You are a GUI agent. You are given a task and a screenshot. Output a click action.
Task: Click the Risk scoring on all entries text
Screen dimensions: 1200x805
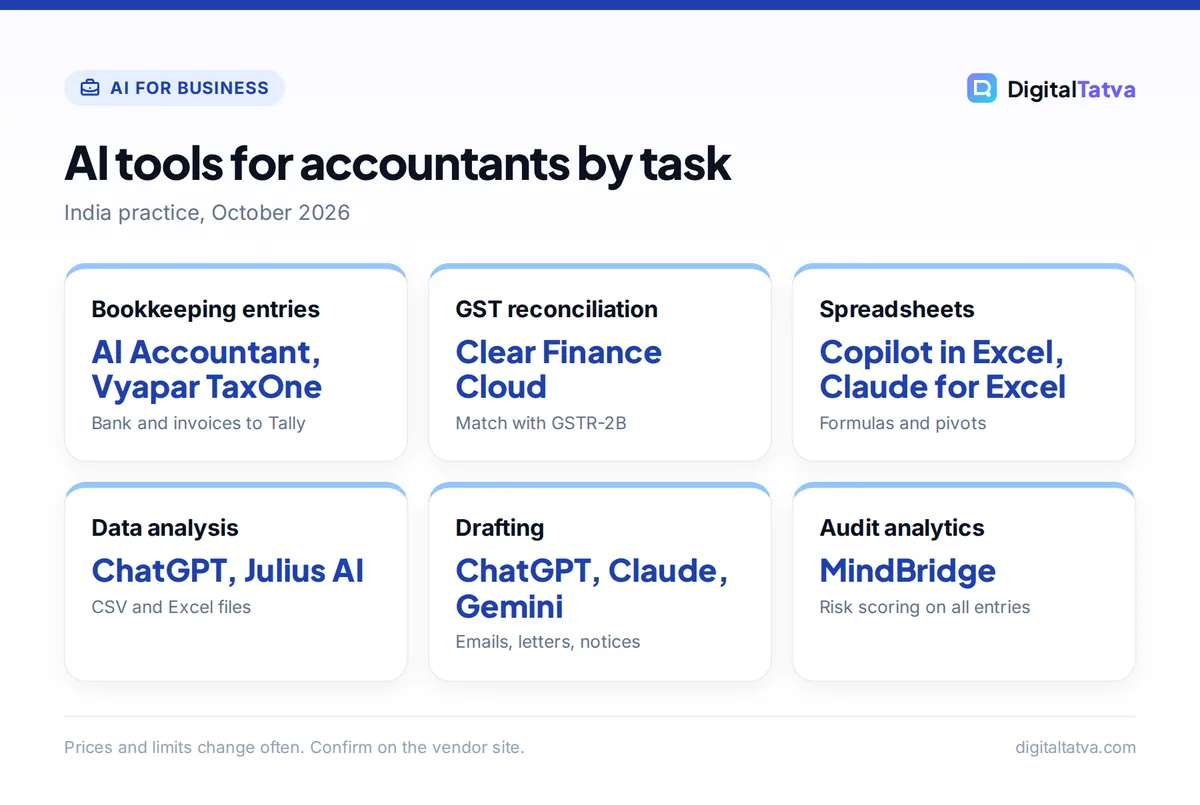click(x=925, y=607)
